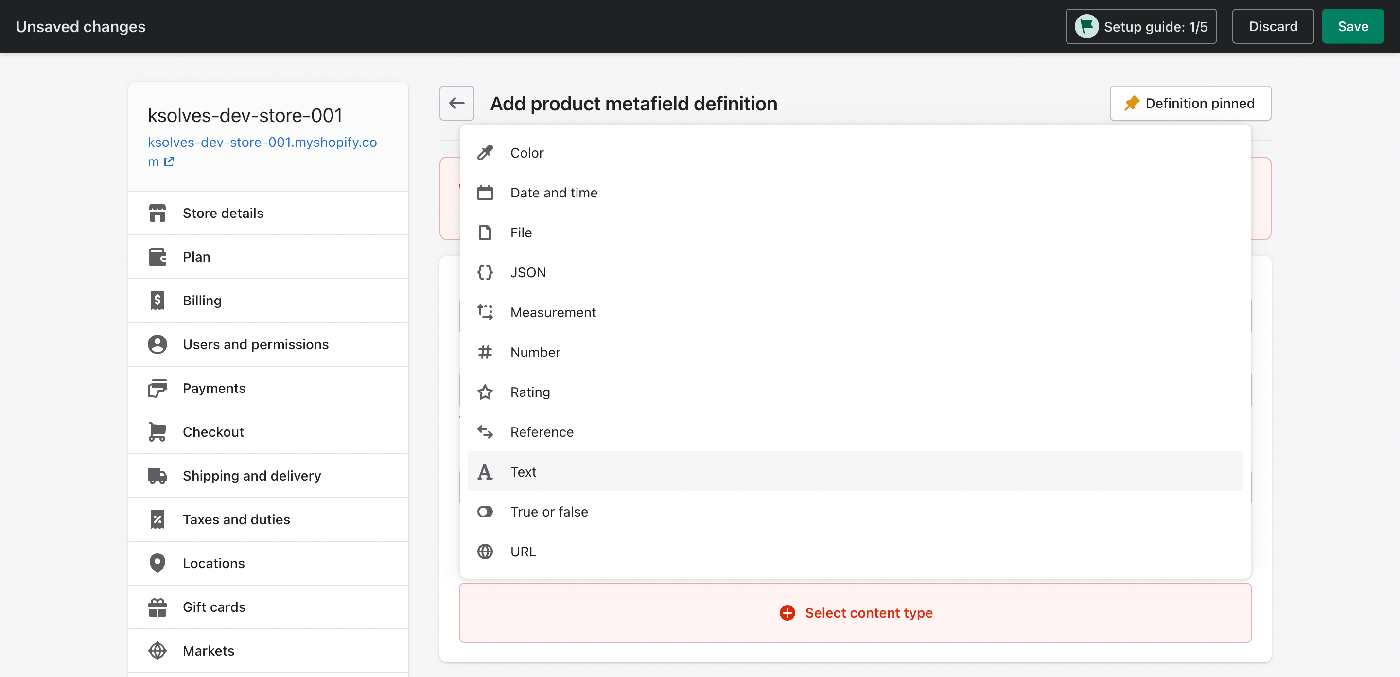This screenshot has width=1400, height=677.
Task: Pick Measurement as the content type
Action: 855,312
